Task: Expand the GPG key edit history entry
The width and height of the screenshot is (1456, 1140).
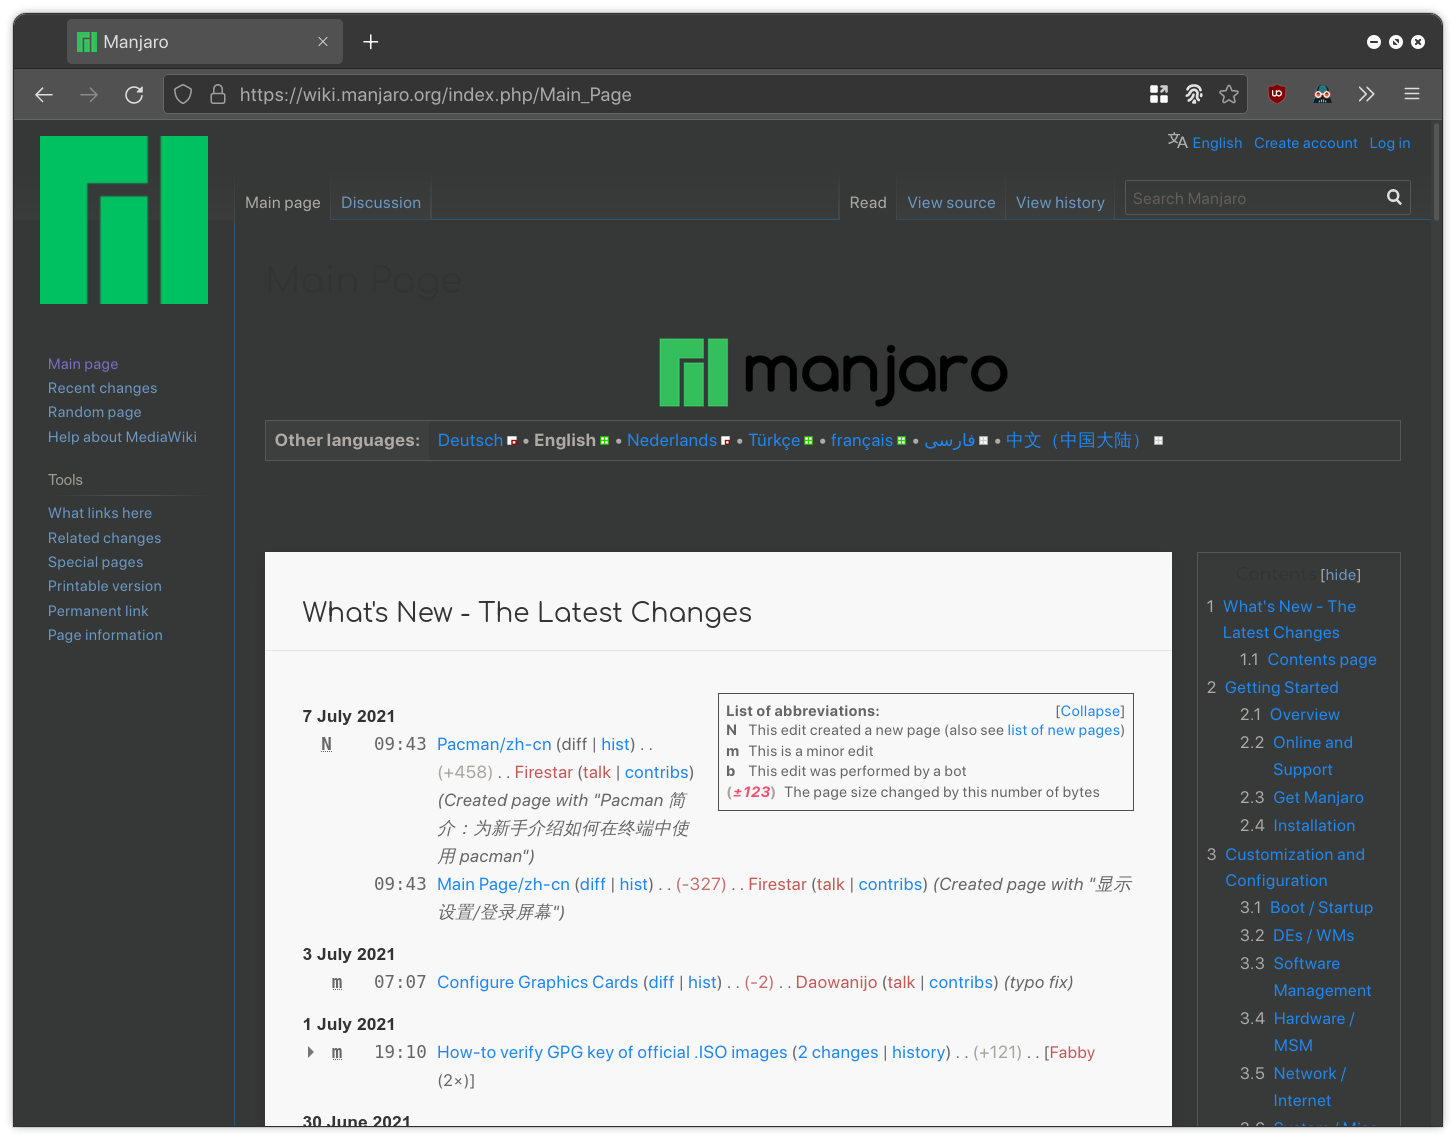Action: pyautogui.click(x=310, y=1052)
